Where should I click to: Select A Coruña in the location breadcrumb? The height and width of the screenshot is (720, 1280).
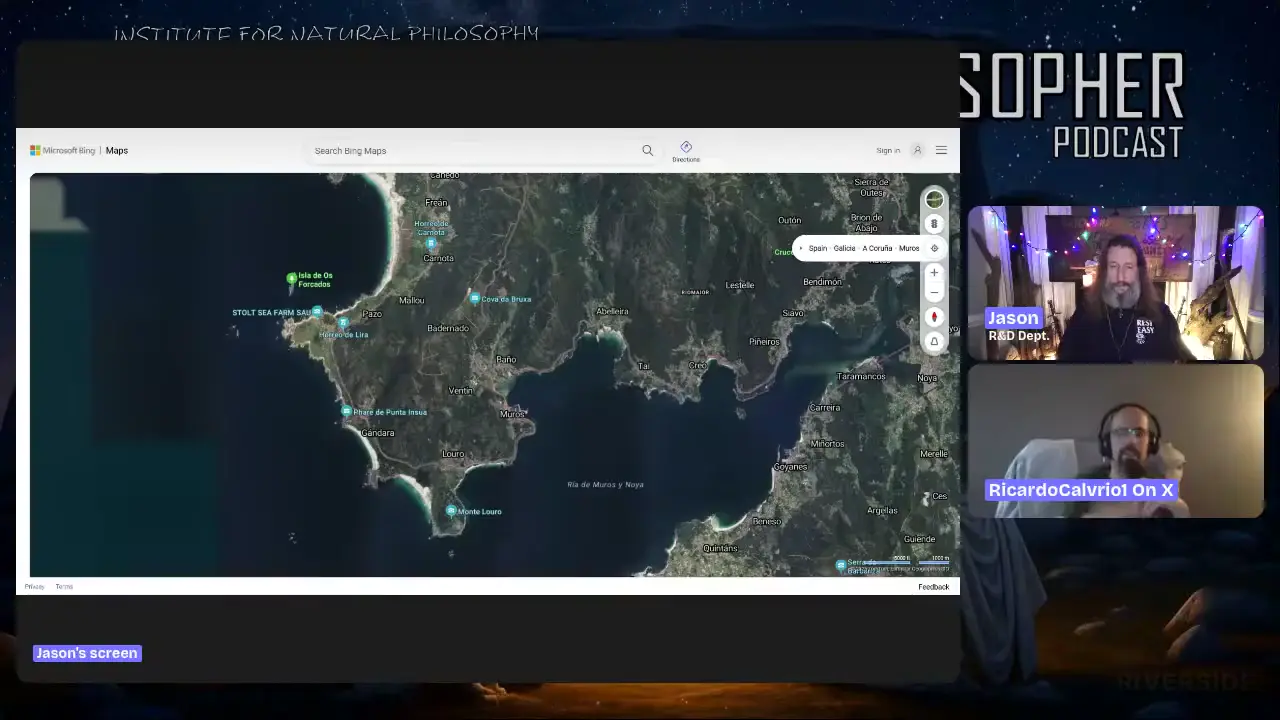coord(877,248)
